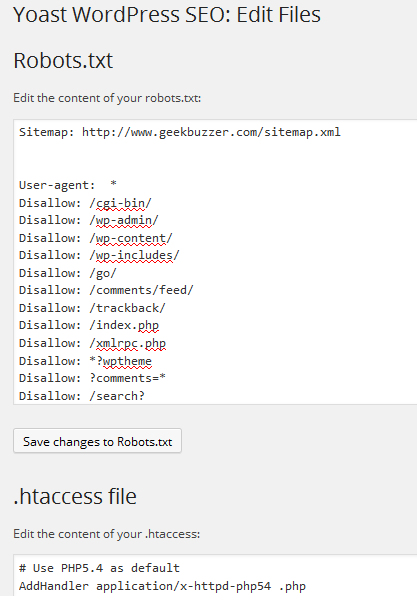Click the AddHandler application/x-httpd-php54 line

(162, 586)
